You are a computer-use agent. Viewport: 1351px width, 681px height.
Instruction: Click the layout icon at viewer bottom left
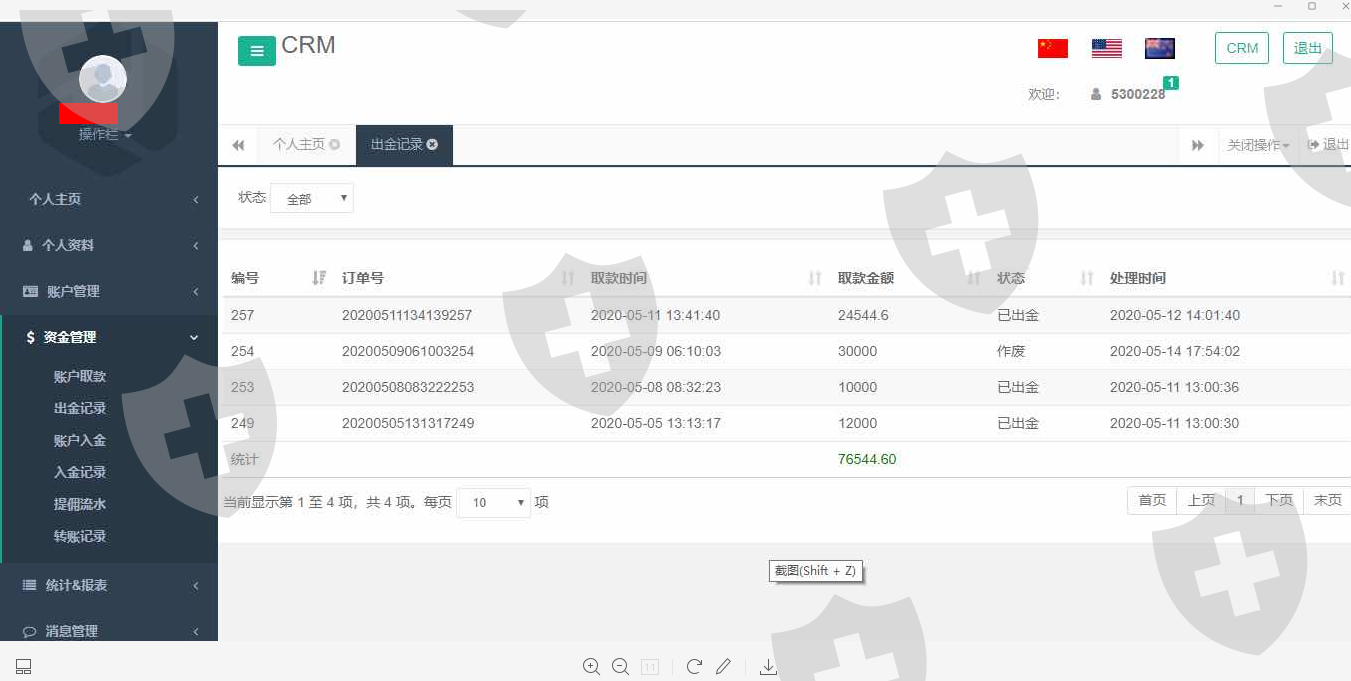pyautogui.click(x=24, y=667)
